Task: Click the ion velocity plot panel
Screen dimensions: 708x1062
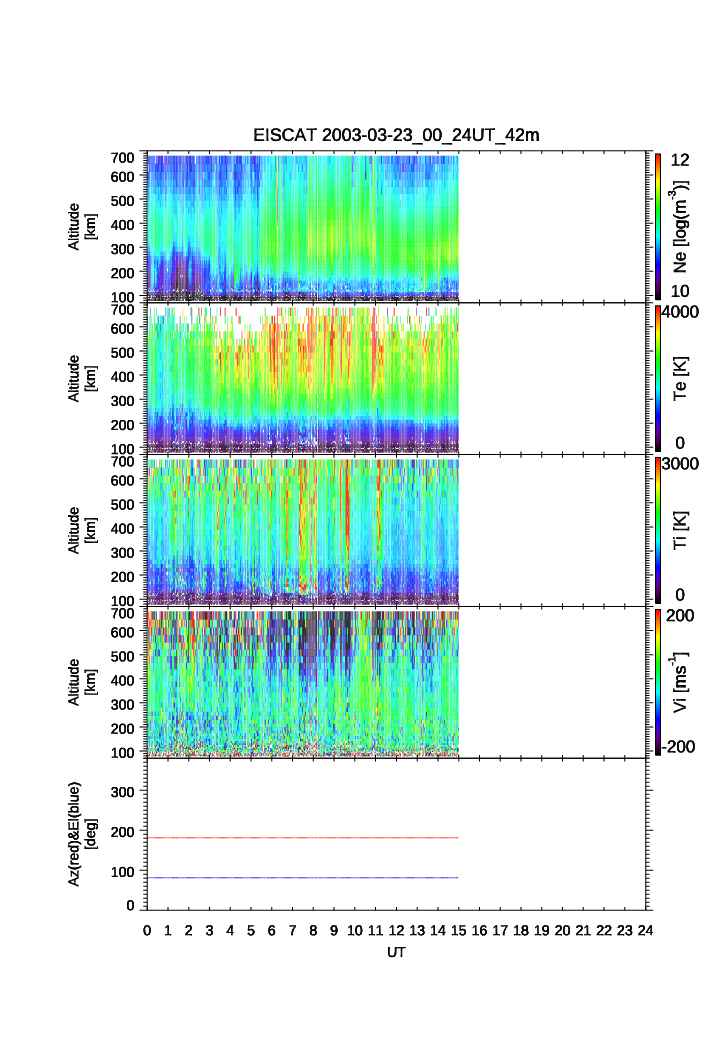Action: (x=302, y=682)
